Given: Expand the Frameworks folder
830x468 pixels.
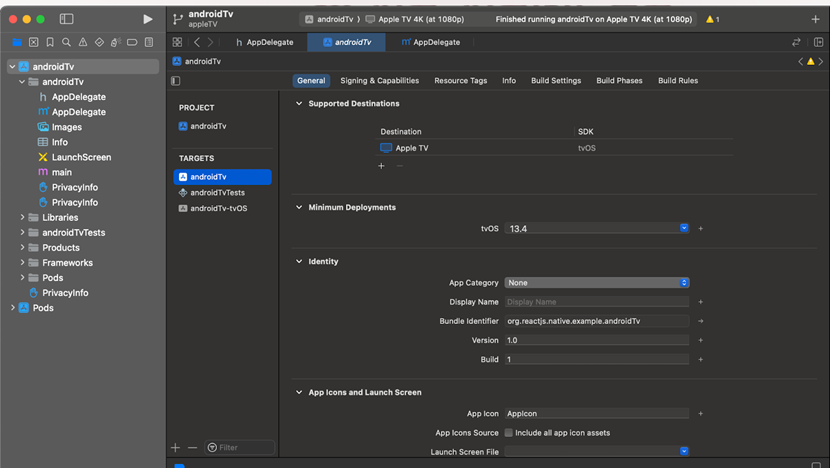Looking at the screenshot, I should pos(22,262).
